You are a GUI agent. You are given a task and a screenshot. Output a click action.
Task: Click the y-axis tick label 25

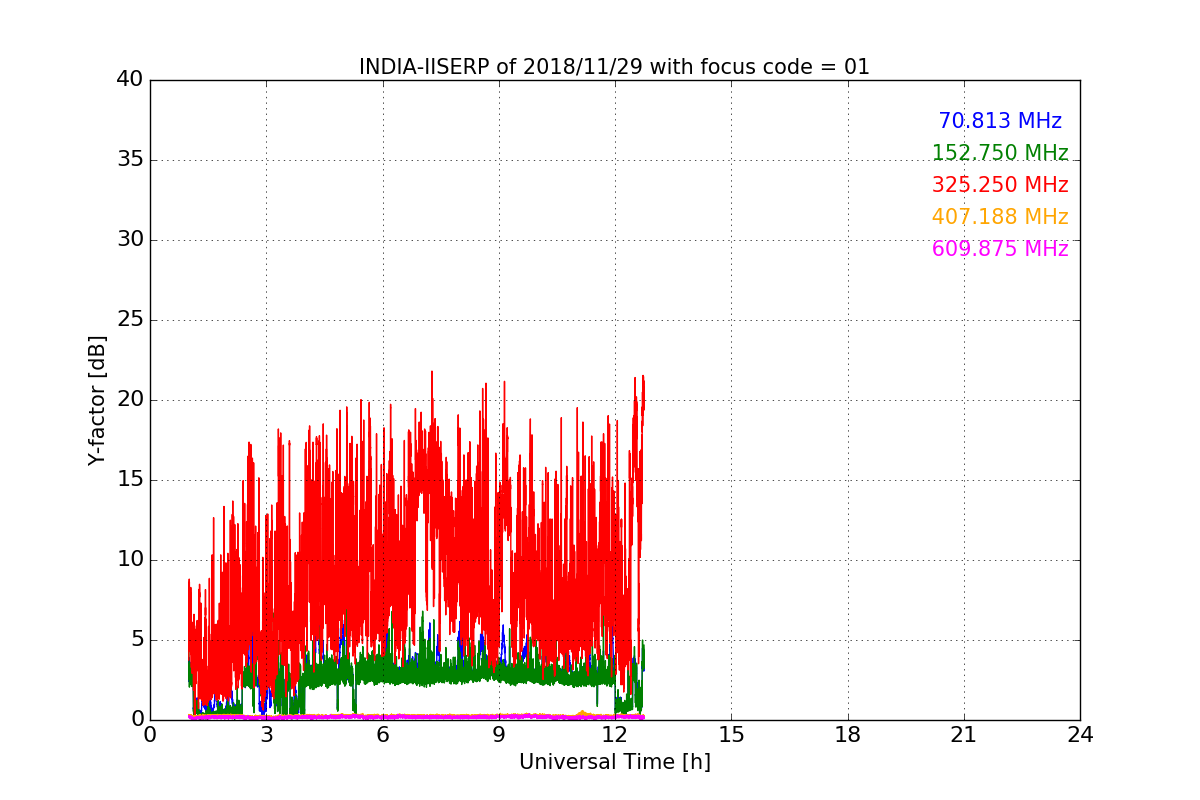tap(130, 320)
